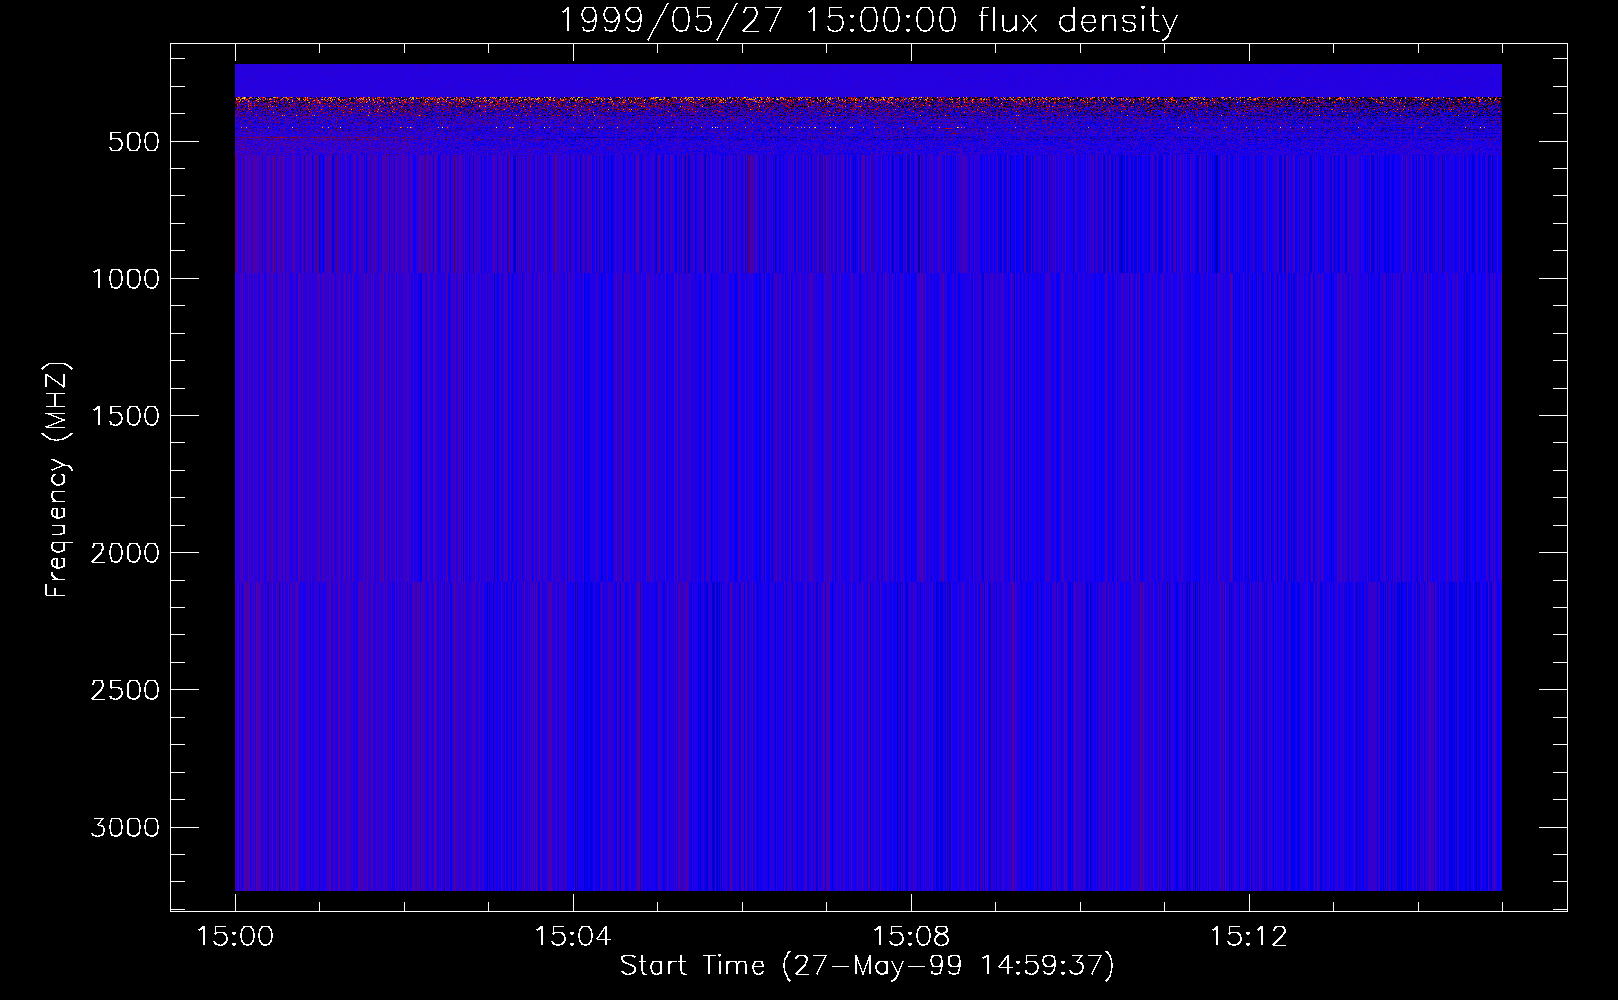Viewport: 1618px width, 1000px height.
Task: Click the plot title '1999/05/27 15:00:00 flux density'
Action: click(868, 21)
